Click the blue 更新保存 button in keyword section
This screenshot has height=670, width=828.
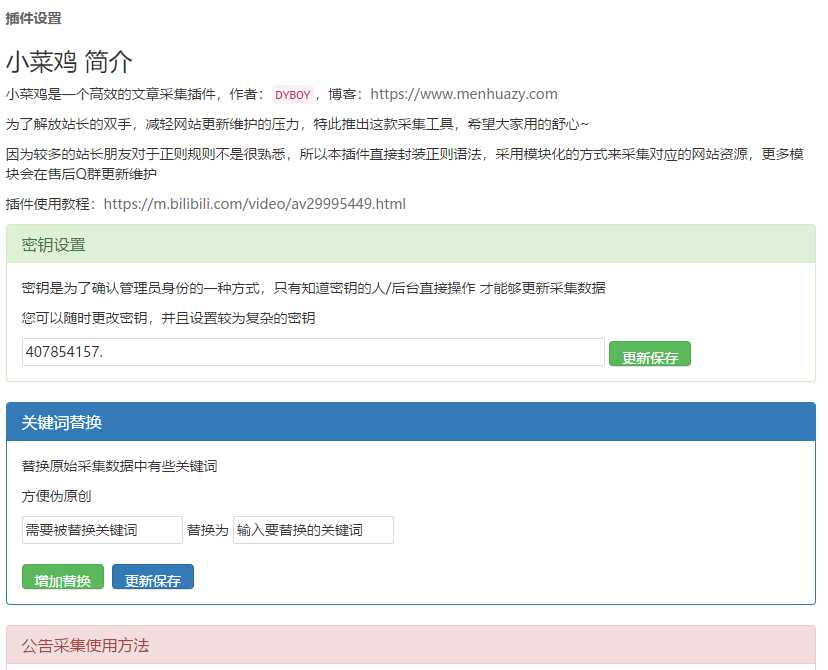click(x=152, y=576)
